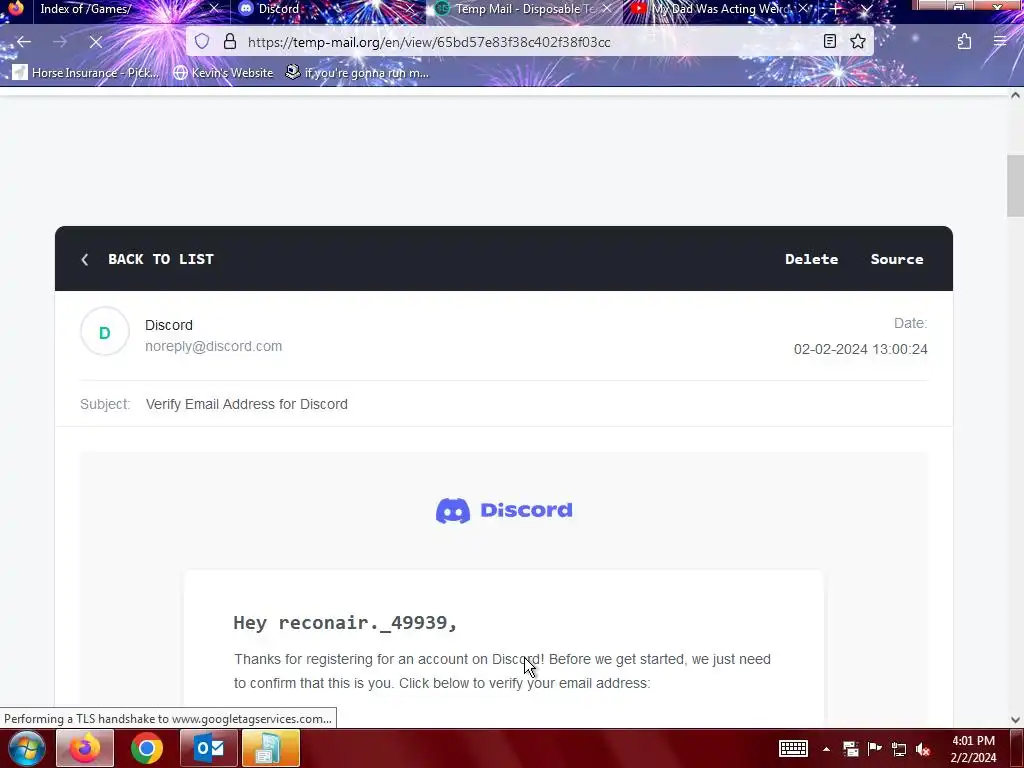Open the Windows Start menu orb
The height and width of the screenshot is (768, 1024).
(x=26, y=748)
